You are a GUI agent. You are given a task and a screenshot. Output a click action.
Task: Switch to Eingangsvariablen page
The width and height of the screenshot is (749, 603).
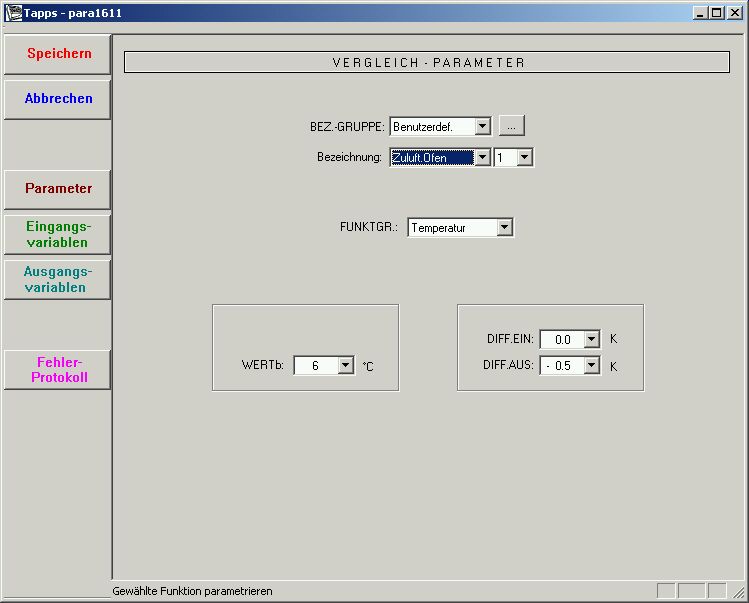click(x=58, y=235)
